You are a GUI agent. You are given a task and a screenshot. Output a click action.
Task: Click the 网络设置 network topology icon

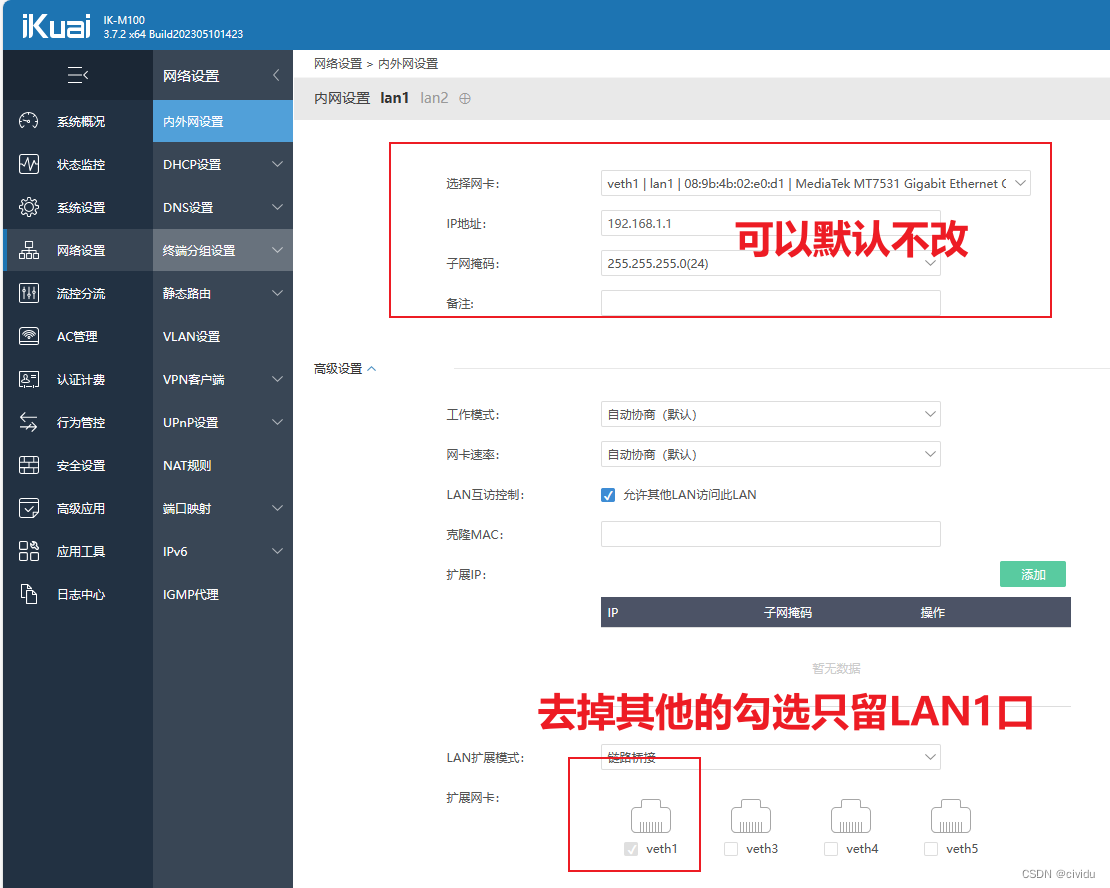click(28, 250)
